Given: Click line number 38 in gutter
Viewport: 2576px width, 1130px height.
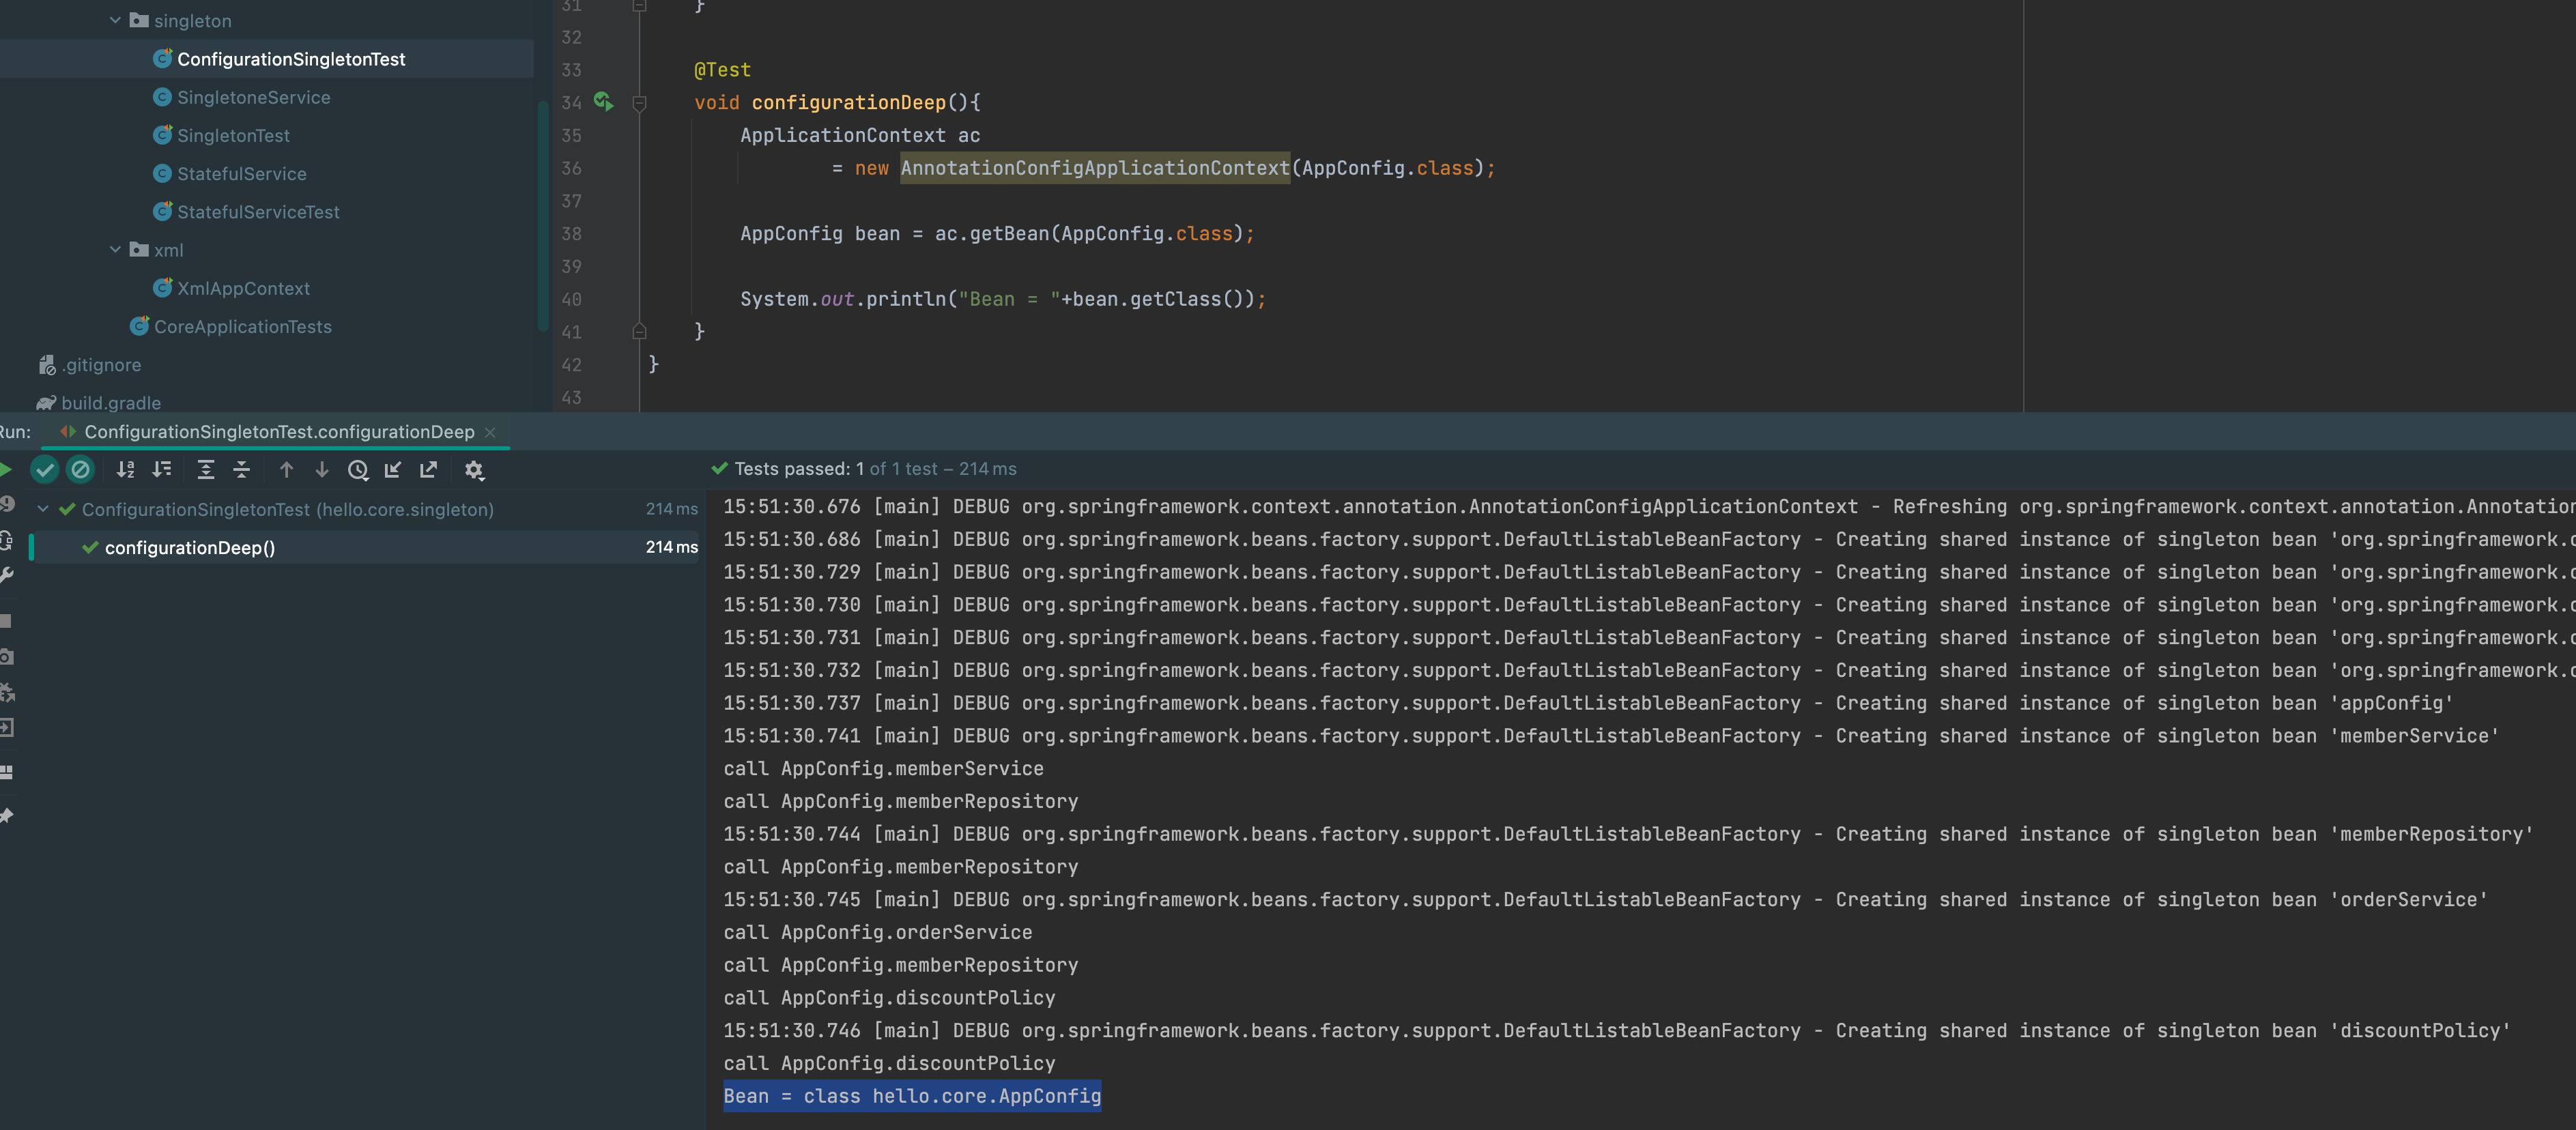Looking at the screenshot, I should click(x=571, y=234).
